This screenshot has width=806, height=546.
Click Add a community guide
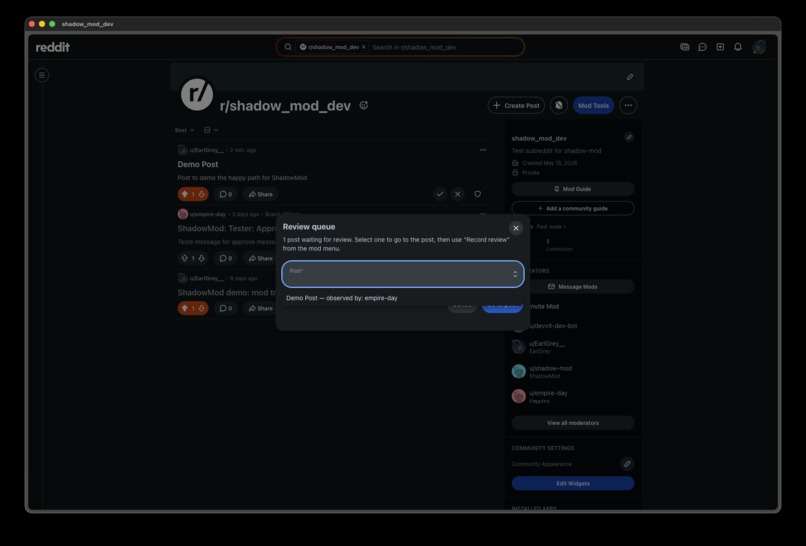point(573,209)
